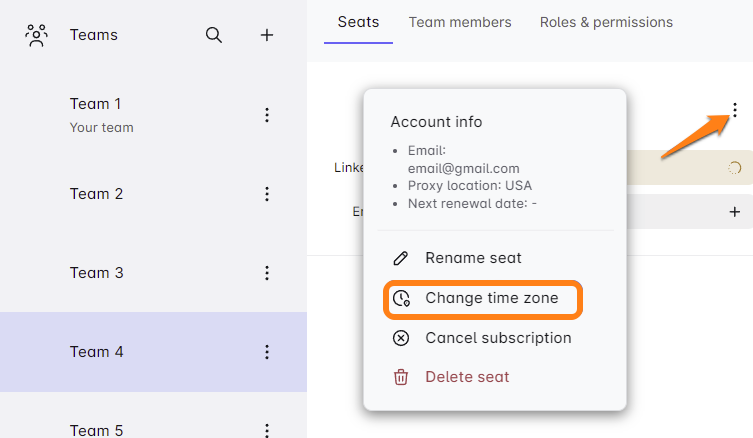Select the Seats tab
The height and width of the screenshot is (438, 753).
tap(358, 22)
